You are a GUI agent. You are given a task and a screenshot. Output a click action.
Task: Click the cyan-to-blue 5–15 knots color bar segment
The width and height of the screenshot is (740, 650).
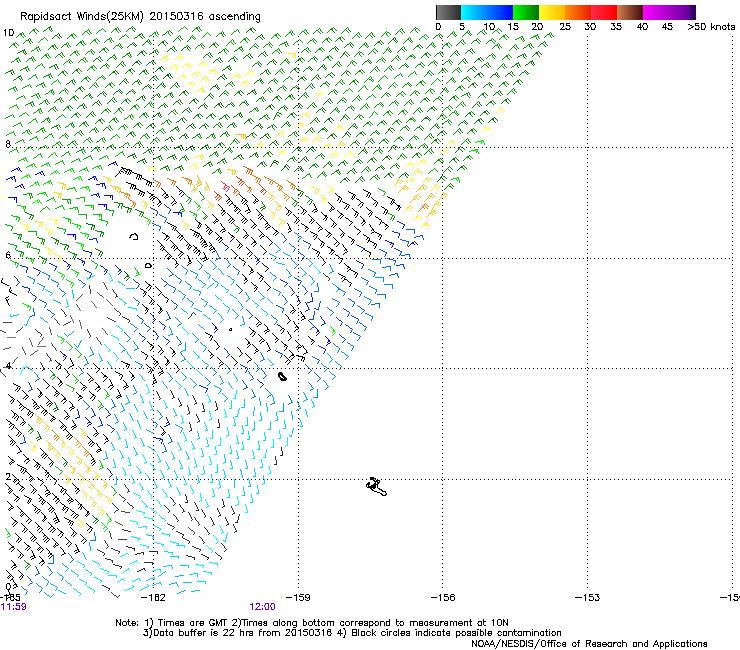(x=487, y=12)
